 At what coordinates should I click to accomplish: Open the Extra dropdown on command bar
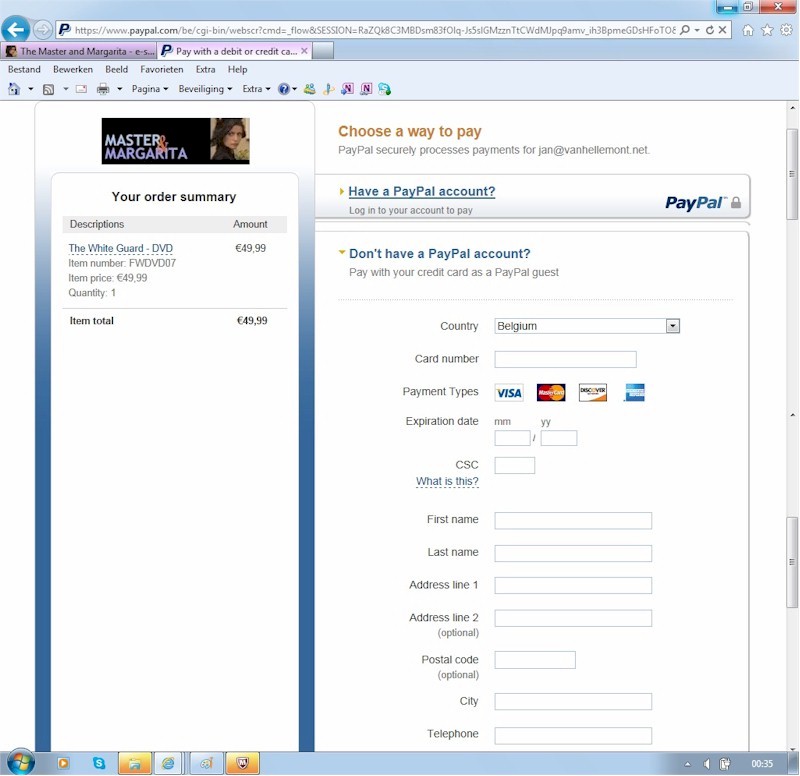pos(256,89)
